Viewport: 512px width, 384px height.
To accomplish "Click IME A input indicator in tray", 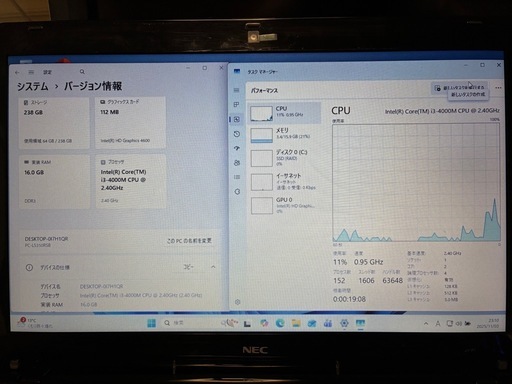I will point(438,323).
